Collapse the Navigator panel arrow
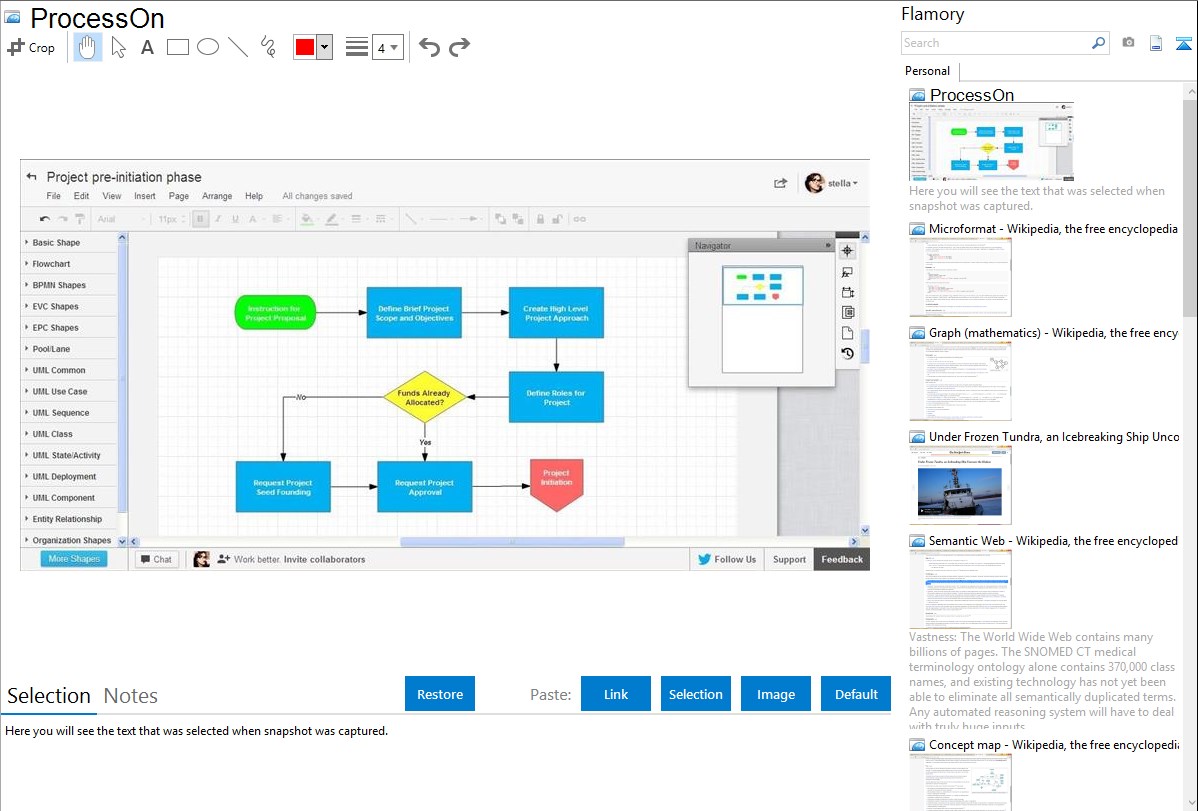The image size is (1198, 811). point(827,245)
